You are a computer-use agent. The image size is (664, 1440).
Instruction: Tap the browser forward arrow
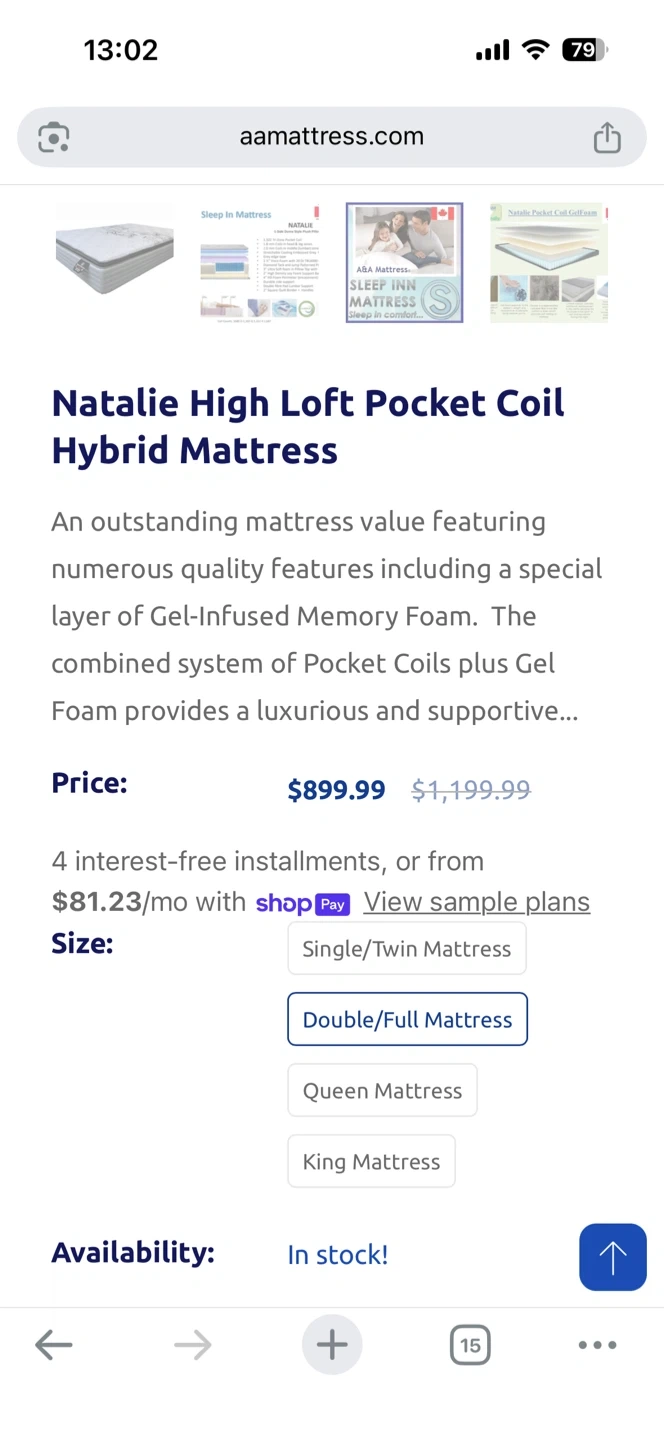[192, 1345]
